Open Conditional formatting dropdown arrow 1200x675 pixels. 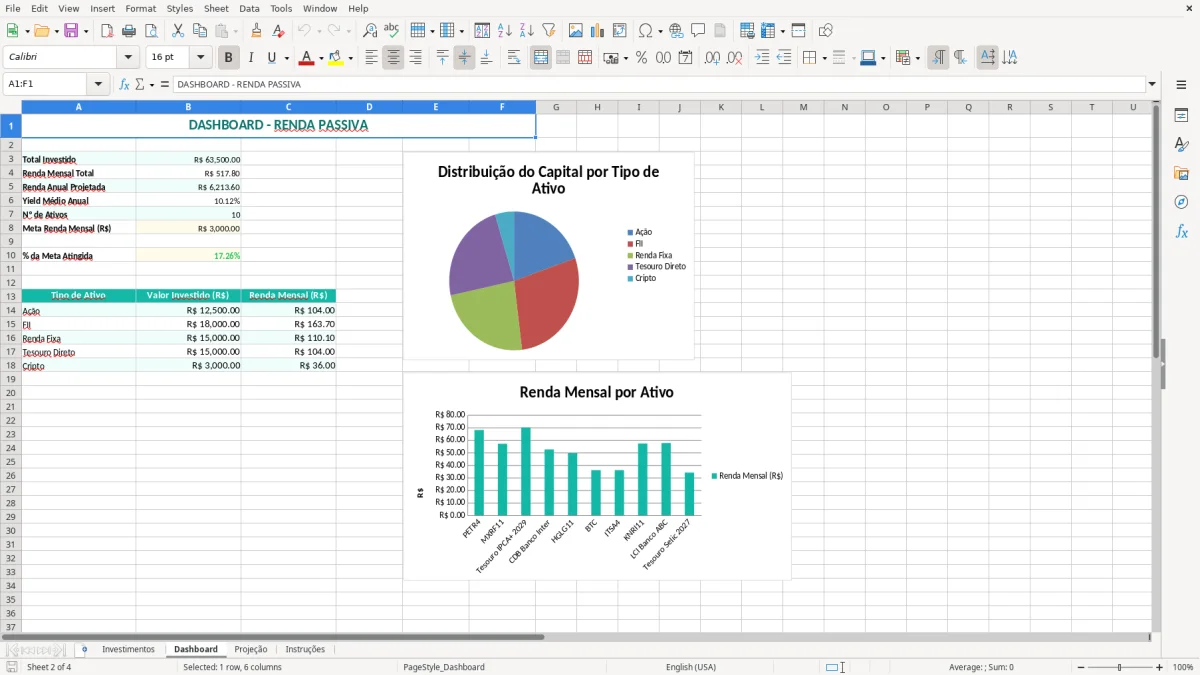pos(917,58)
